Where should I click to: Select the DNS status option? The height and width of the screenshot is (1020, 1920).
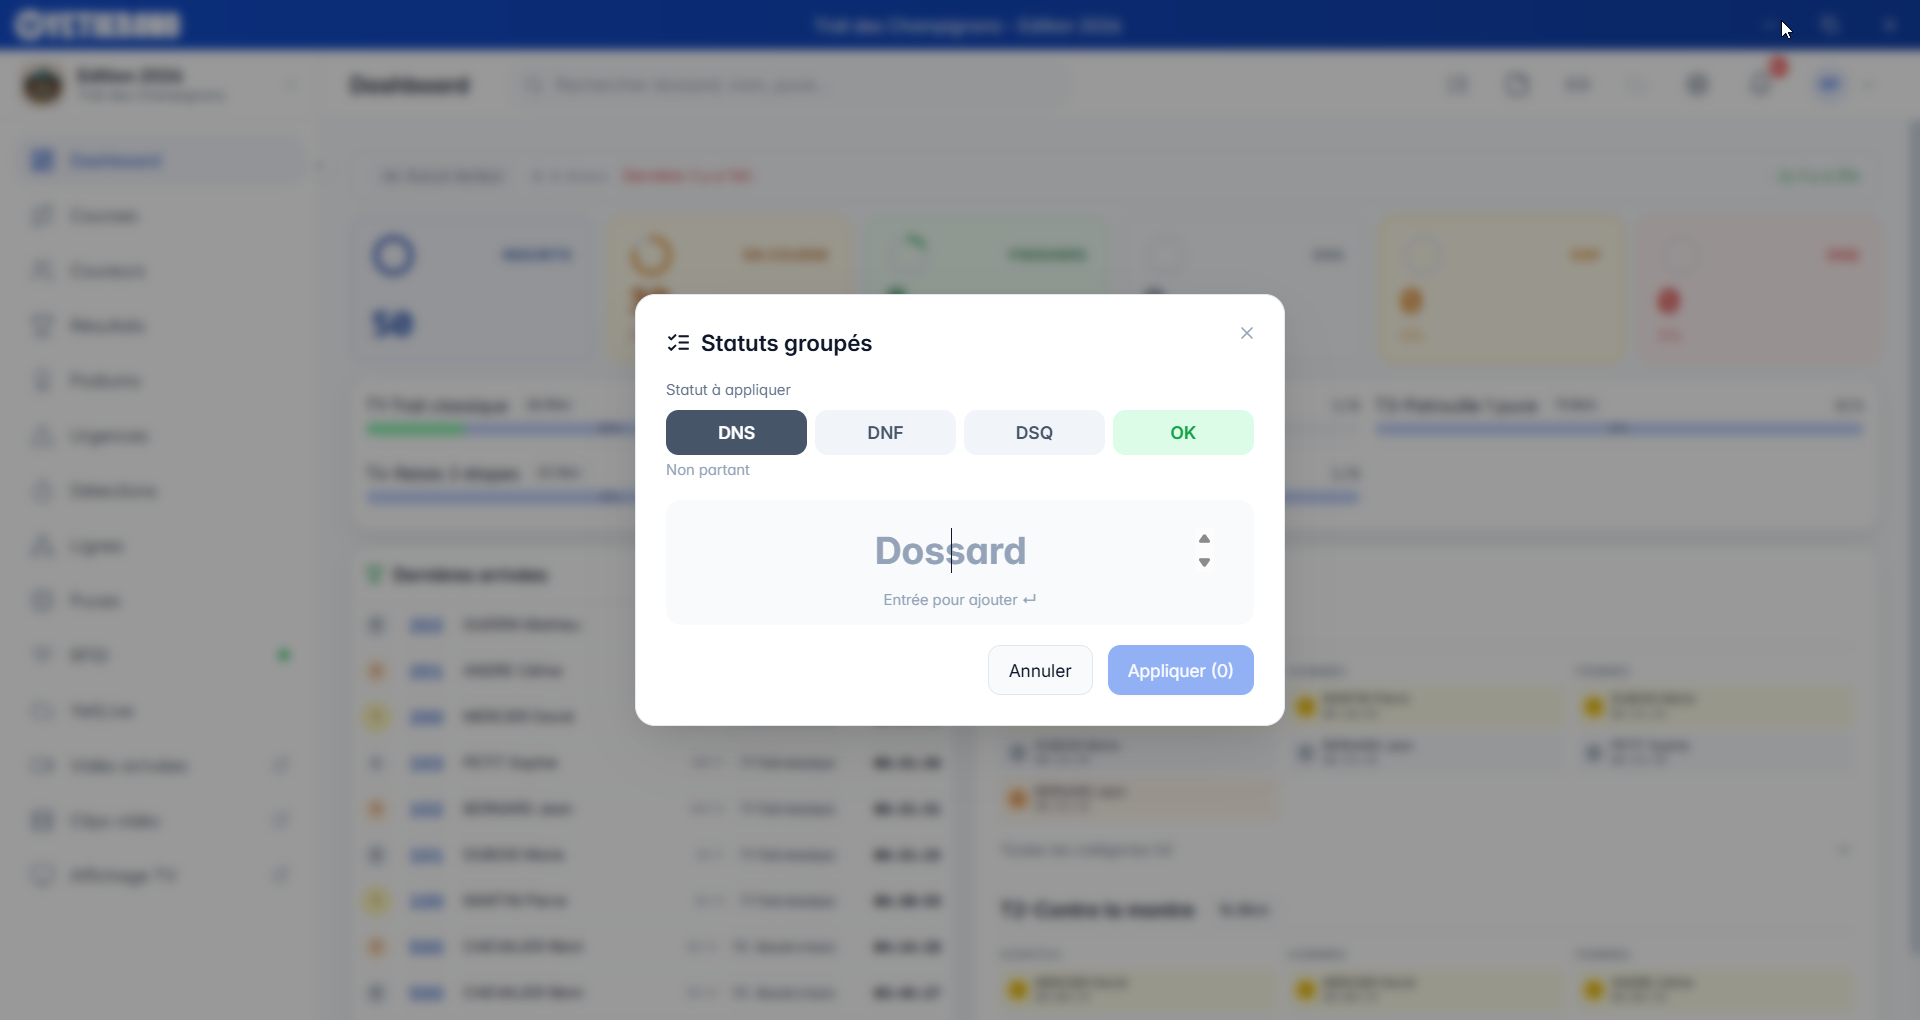736,433
